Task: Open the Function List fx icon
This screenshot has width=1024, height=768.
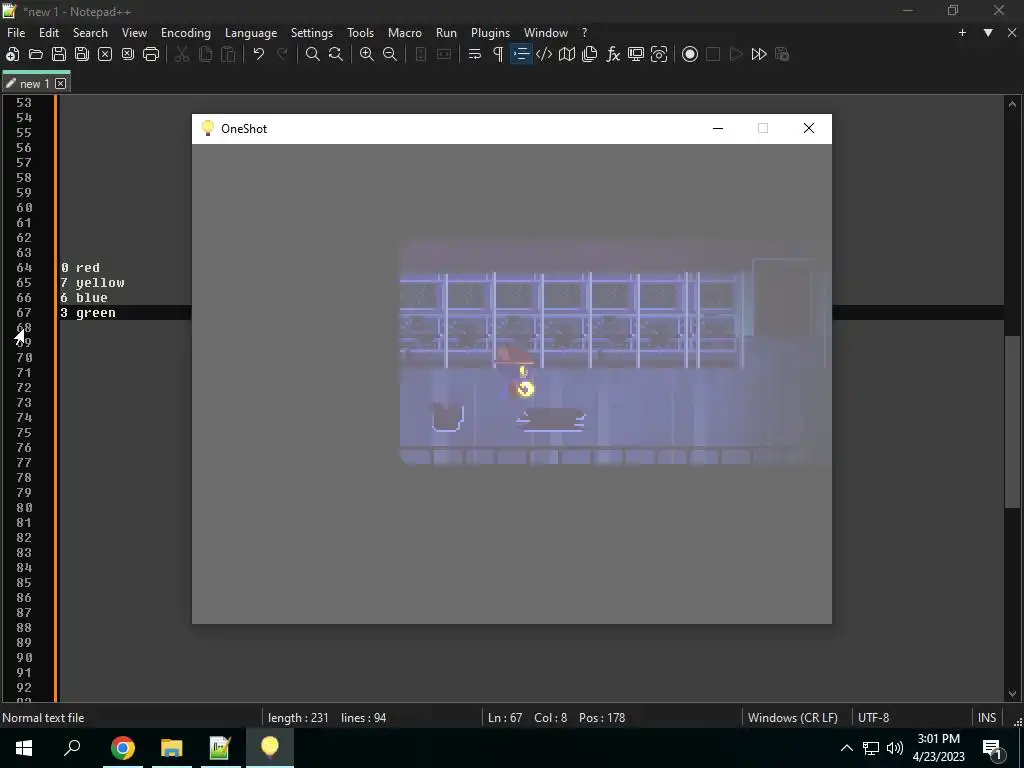Action: click(613, 54)
